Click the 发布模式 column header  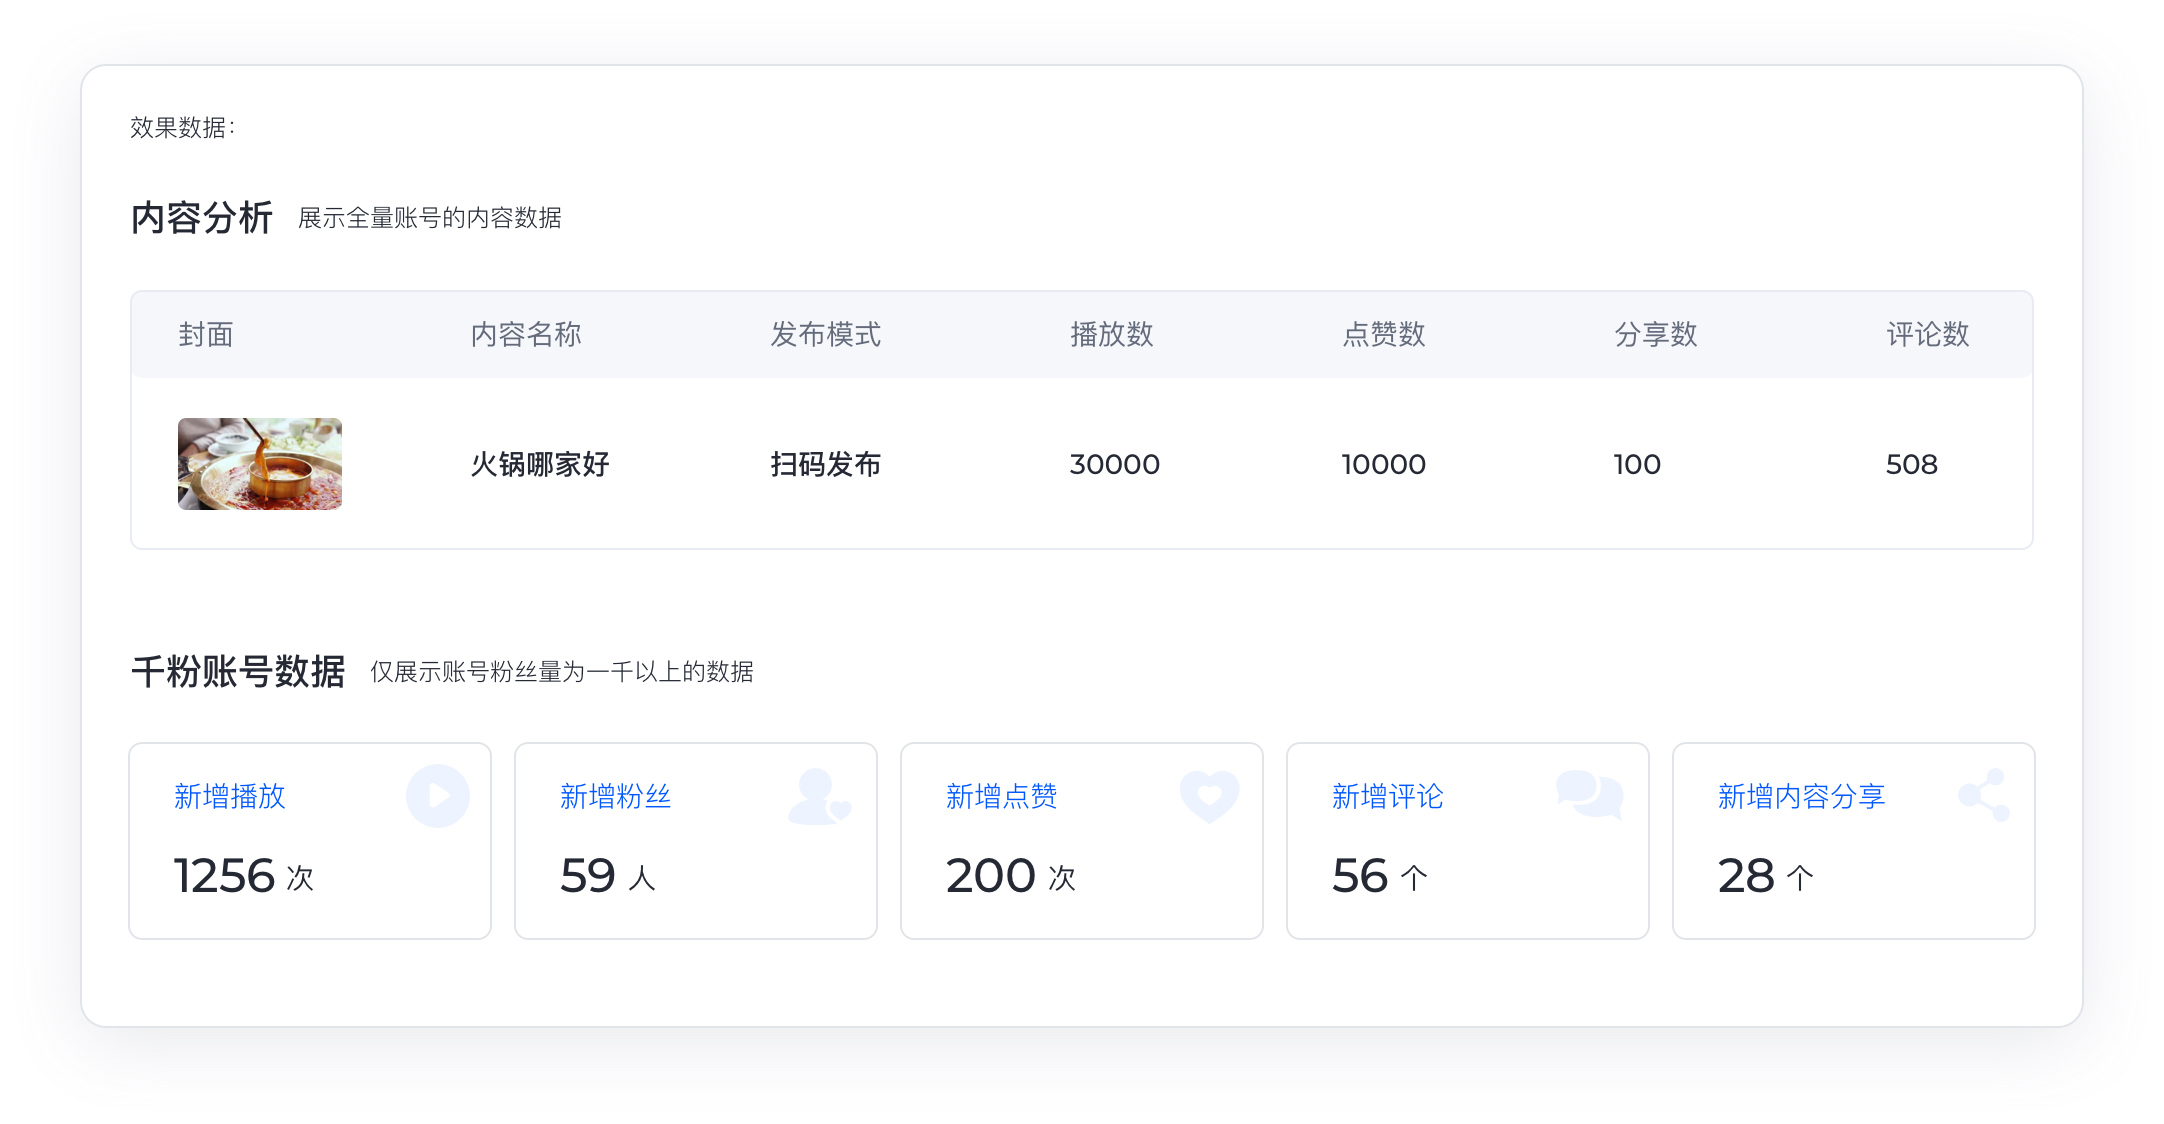(826, 334)
